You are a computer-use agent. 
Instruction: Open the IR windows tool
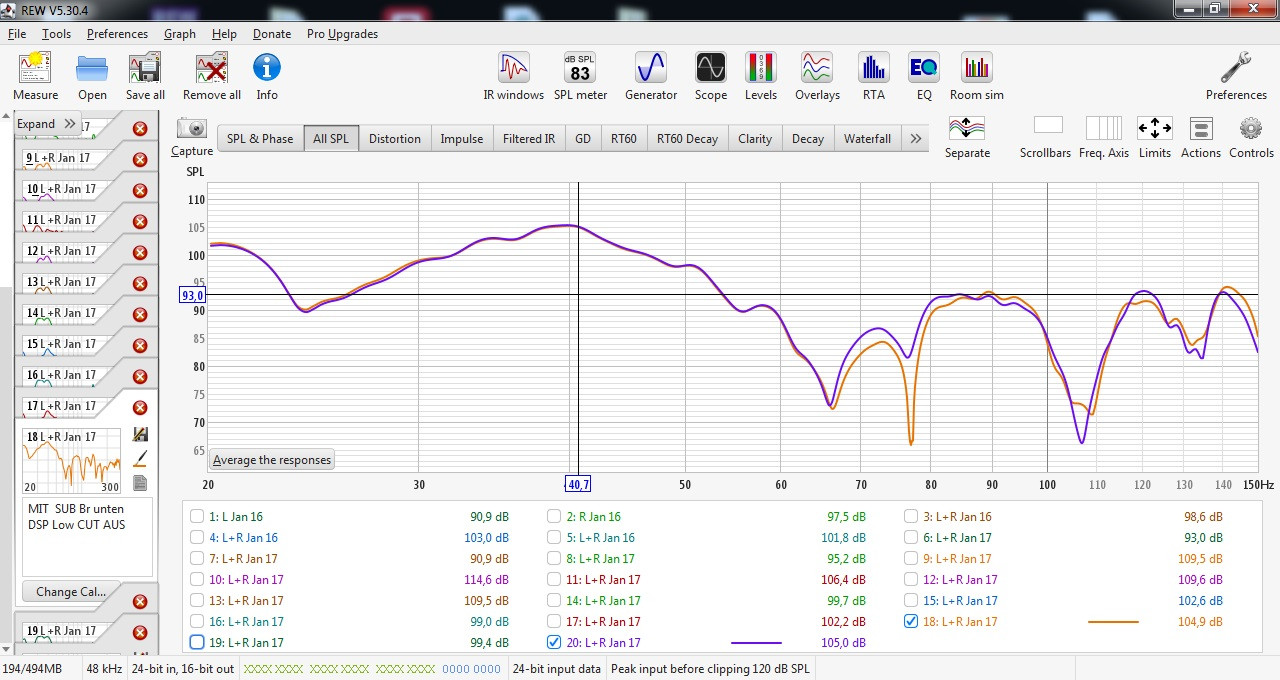coord(513,76)
